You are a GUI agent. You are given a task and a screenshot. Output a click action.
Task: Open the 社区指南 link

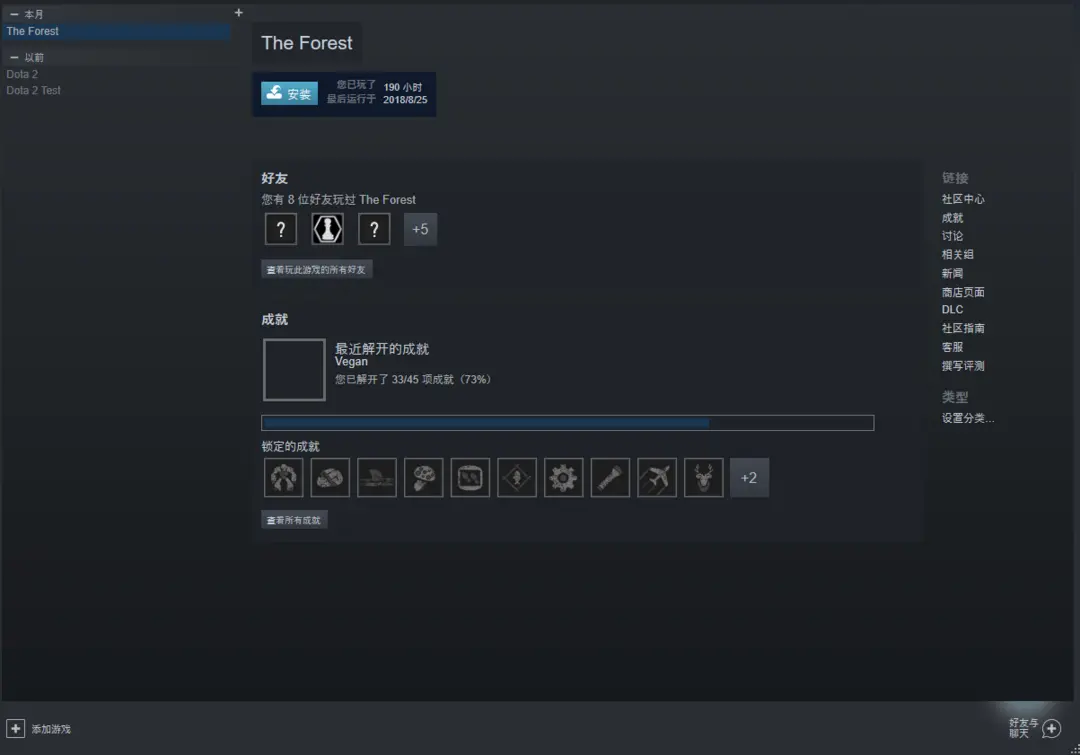[x=963, y=328]
